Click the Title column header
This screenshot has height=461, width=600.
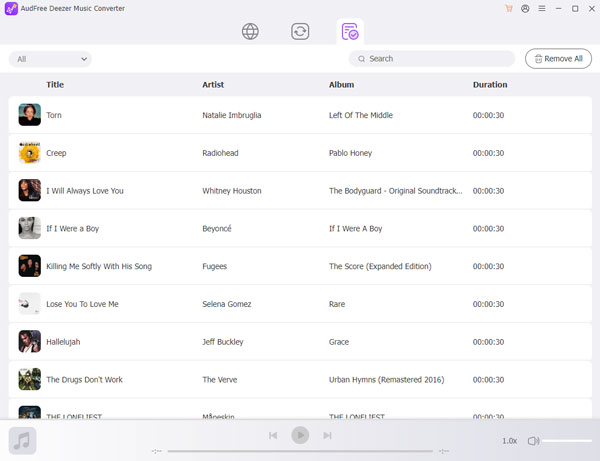pos(55,85)
